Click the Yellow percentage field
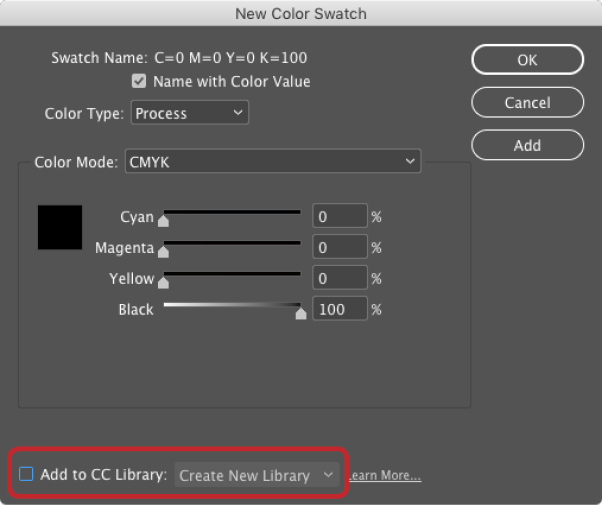Image resolution: width=602 pixels, height=505 pixels. 340,277
